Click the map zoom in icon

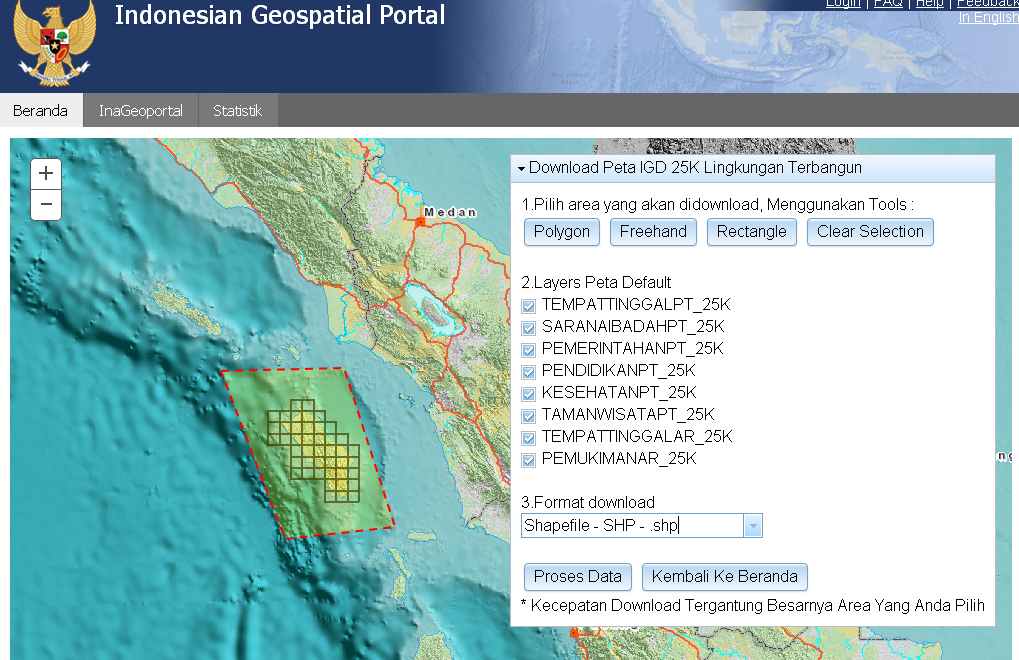(45, 172)
